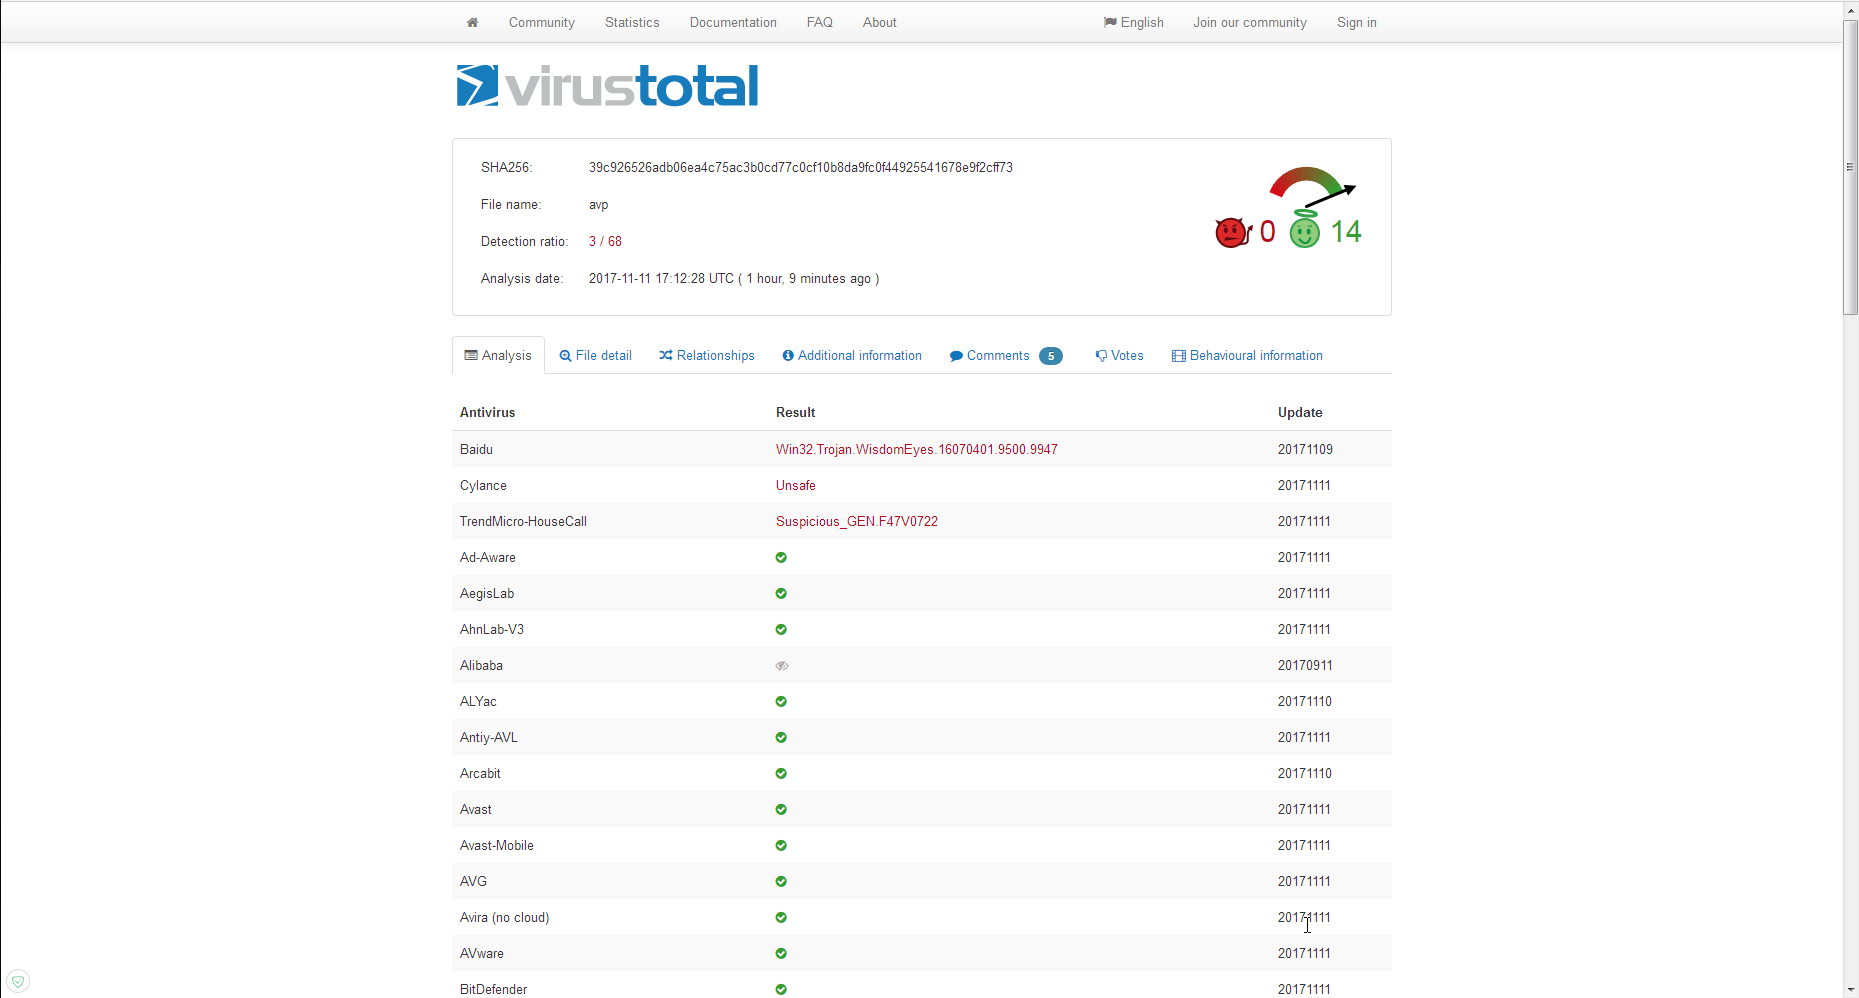This screenshot has width=1859, height=998.
Task: Click the scrollbar up arrow
Action: [1850, 9]
